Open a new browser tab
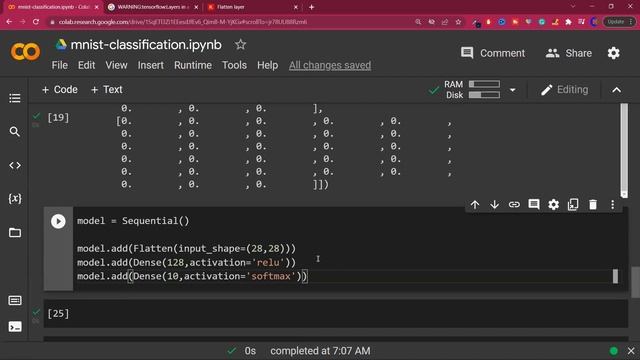Viewport: 640px width, 360px height. pyautogui.click(x=311, y=7)
